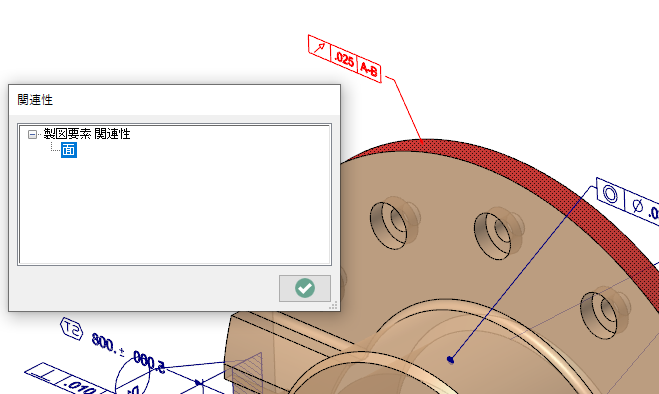Viewport: 659px width, 394px height.
Task: Click the A-B datum reference in red frame
Action: [369, 69]
